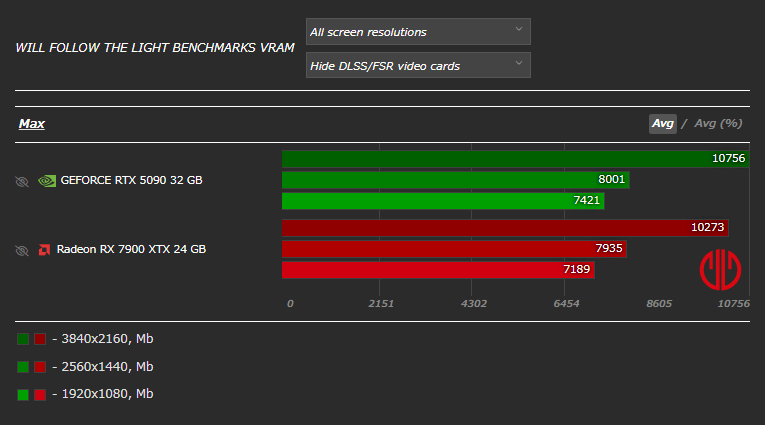Viewport: 765px width, 425px height.
Task: Click the axis label 4302
Action: click(474, 304)
